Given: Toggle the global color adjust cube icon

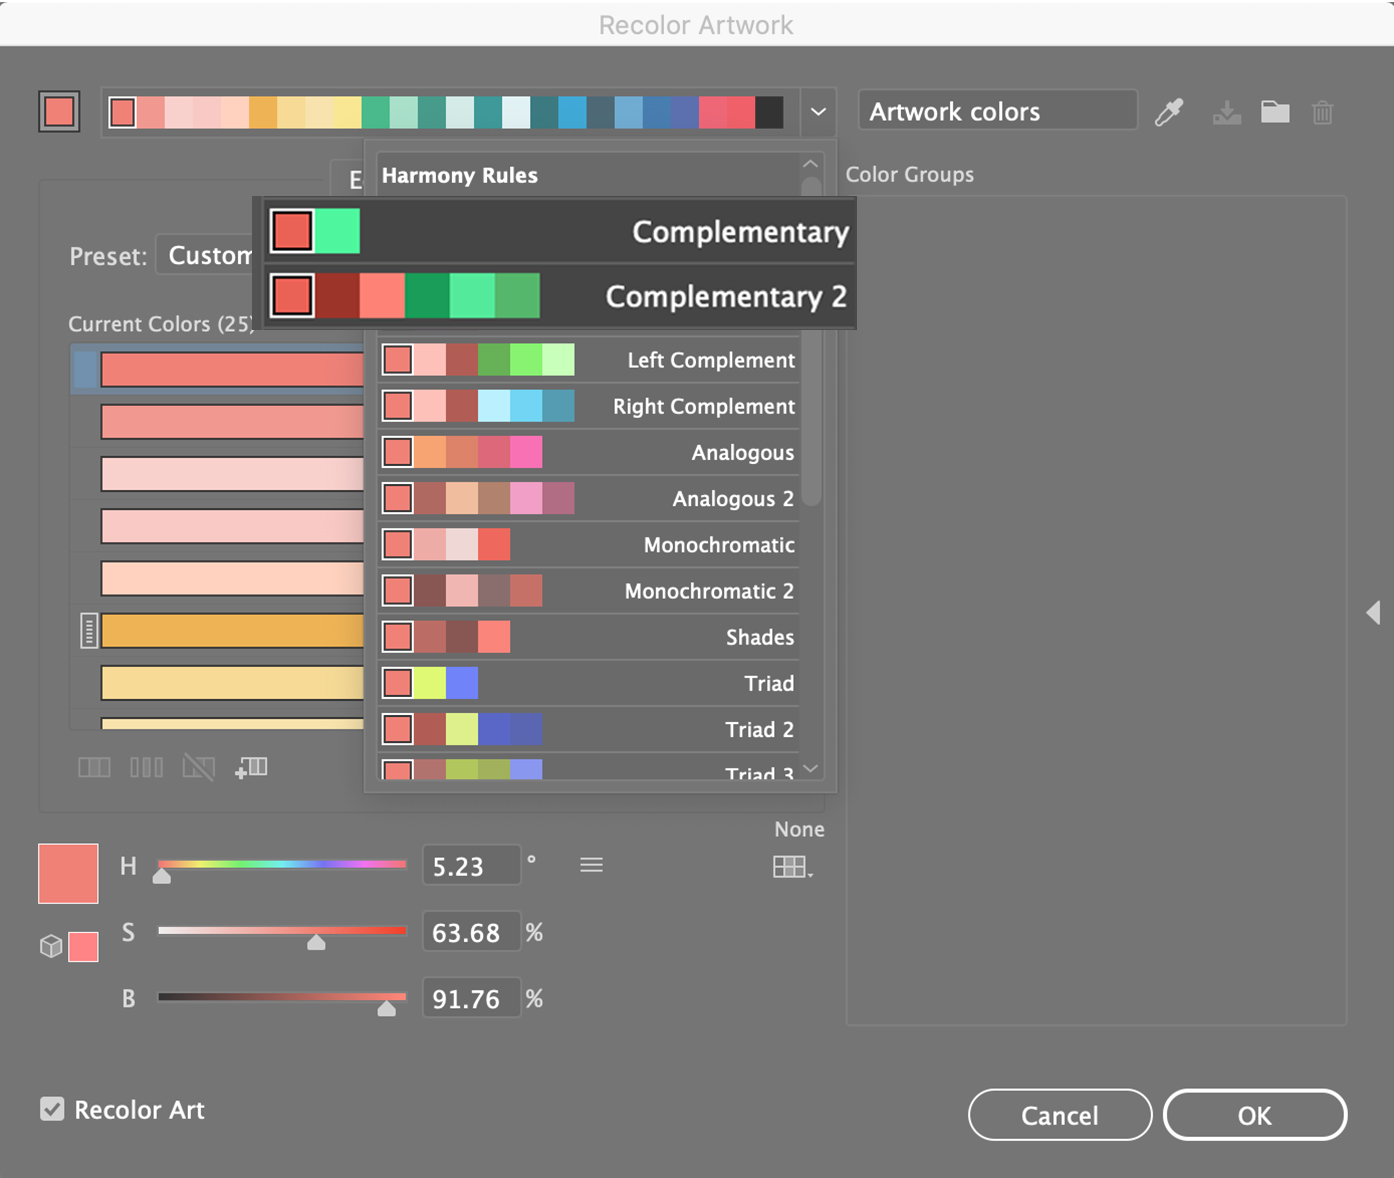Looking at the screenshot, I should point(51,946).
